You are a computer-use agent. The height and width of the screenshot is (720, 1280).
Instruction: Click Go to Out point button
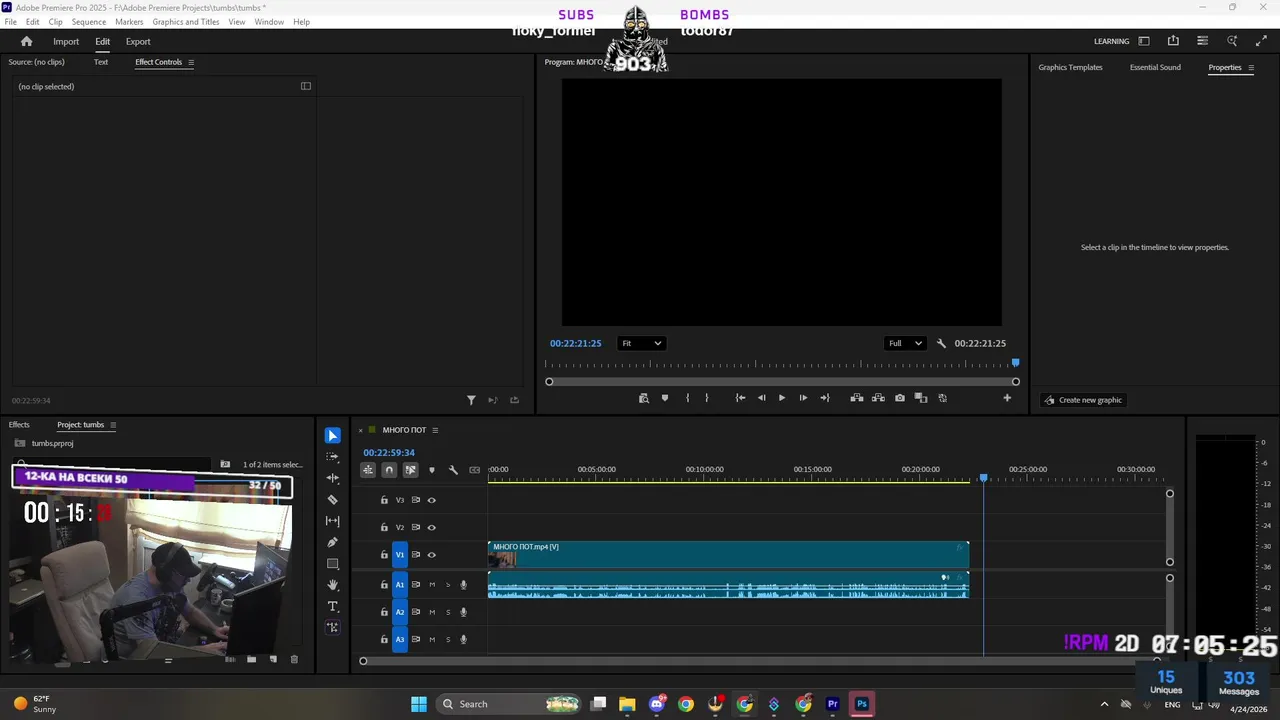[824, 398]
